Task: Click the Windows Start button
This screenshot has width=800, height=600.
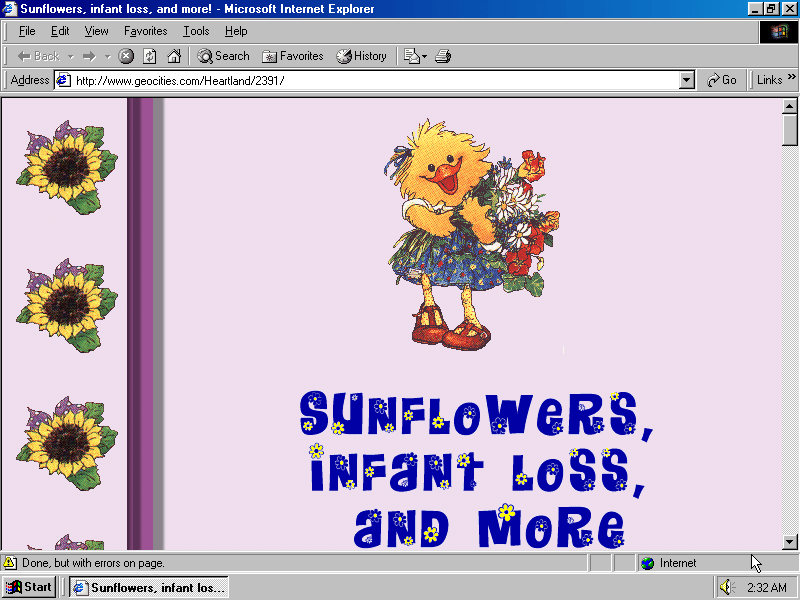Action: [x=28, y=587]
